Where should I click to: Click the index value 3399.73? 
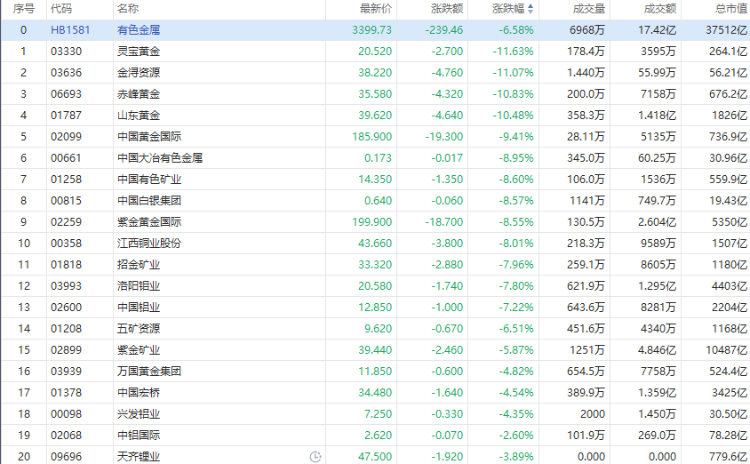[x=372, y=30]
